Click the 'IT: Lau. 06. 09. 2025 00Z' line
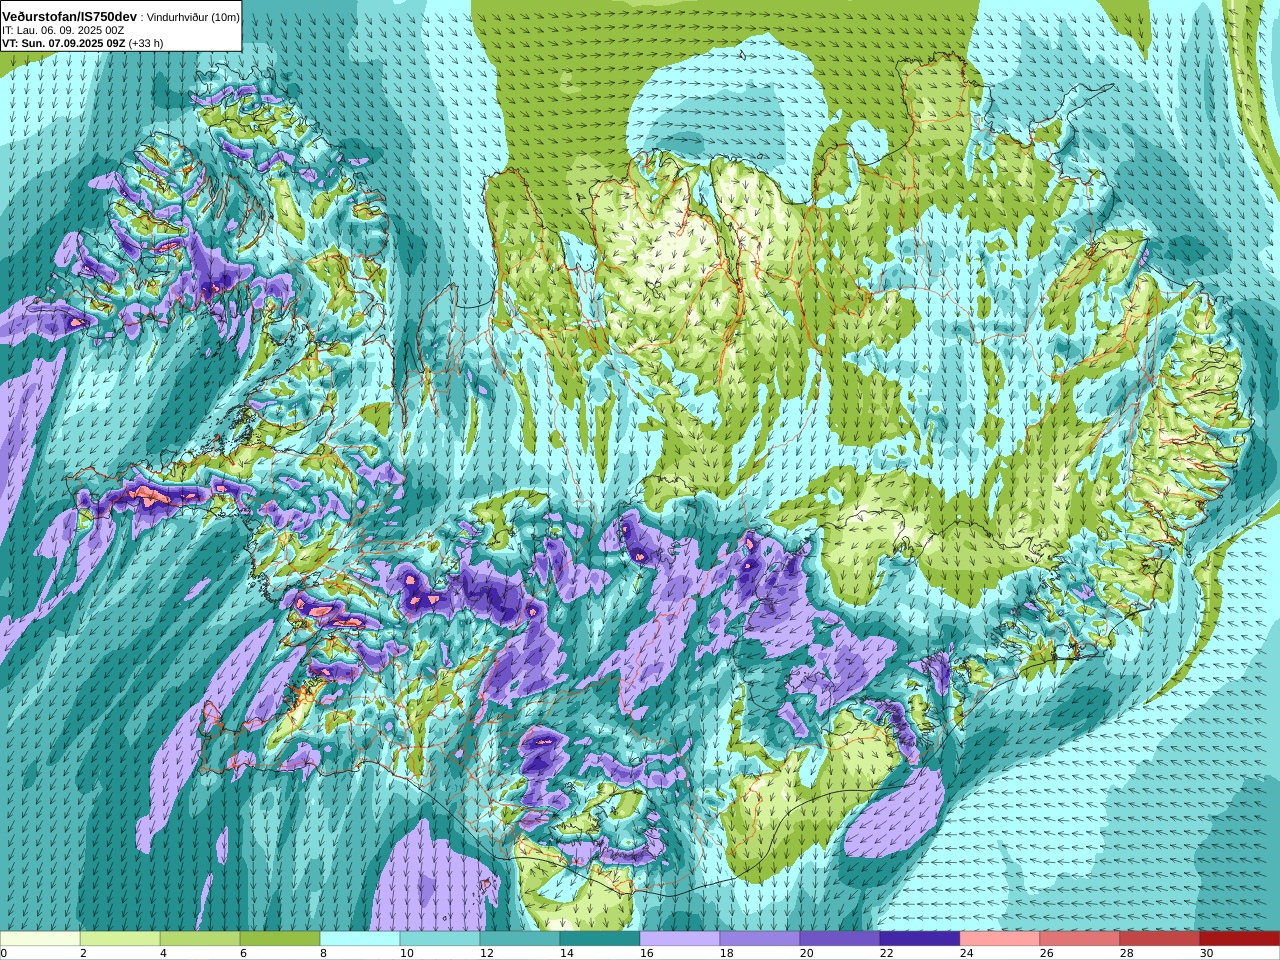 coord(63,30)
